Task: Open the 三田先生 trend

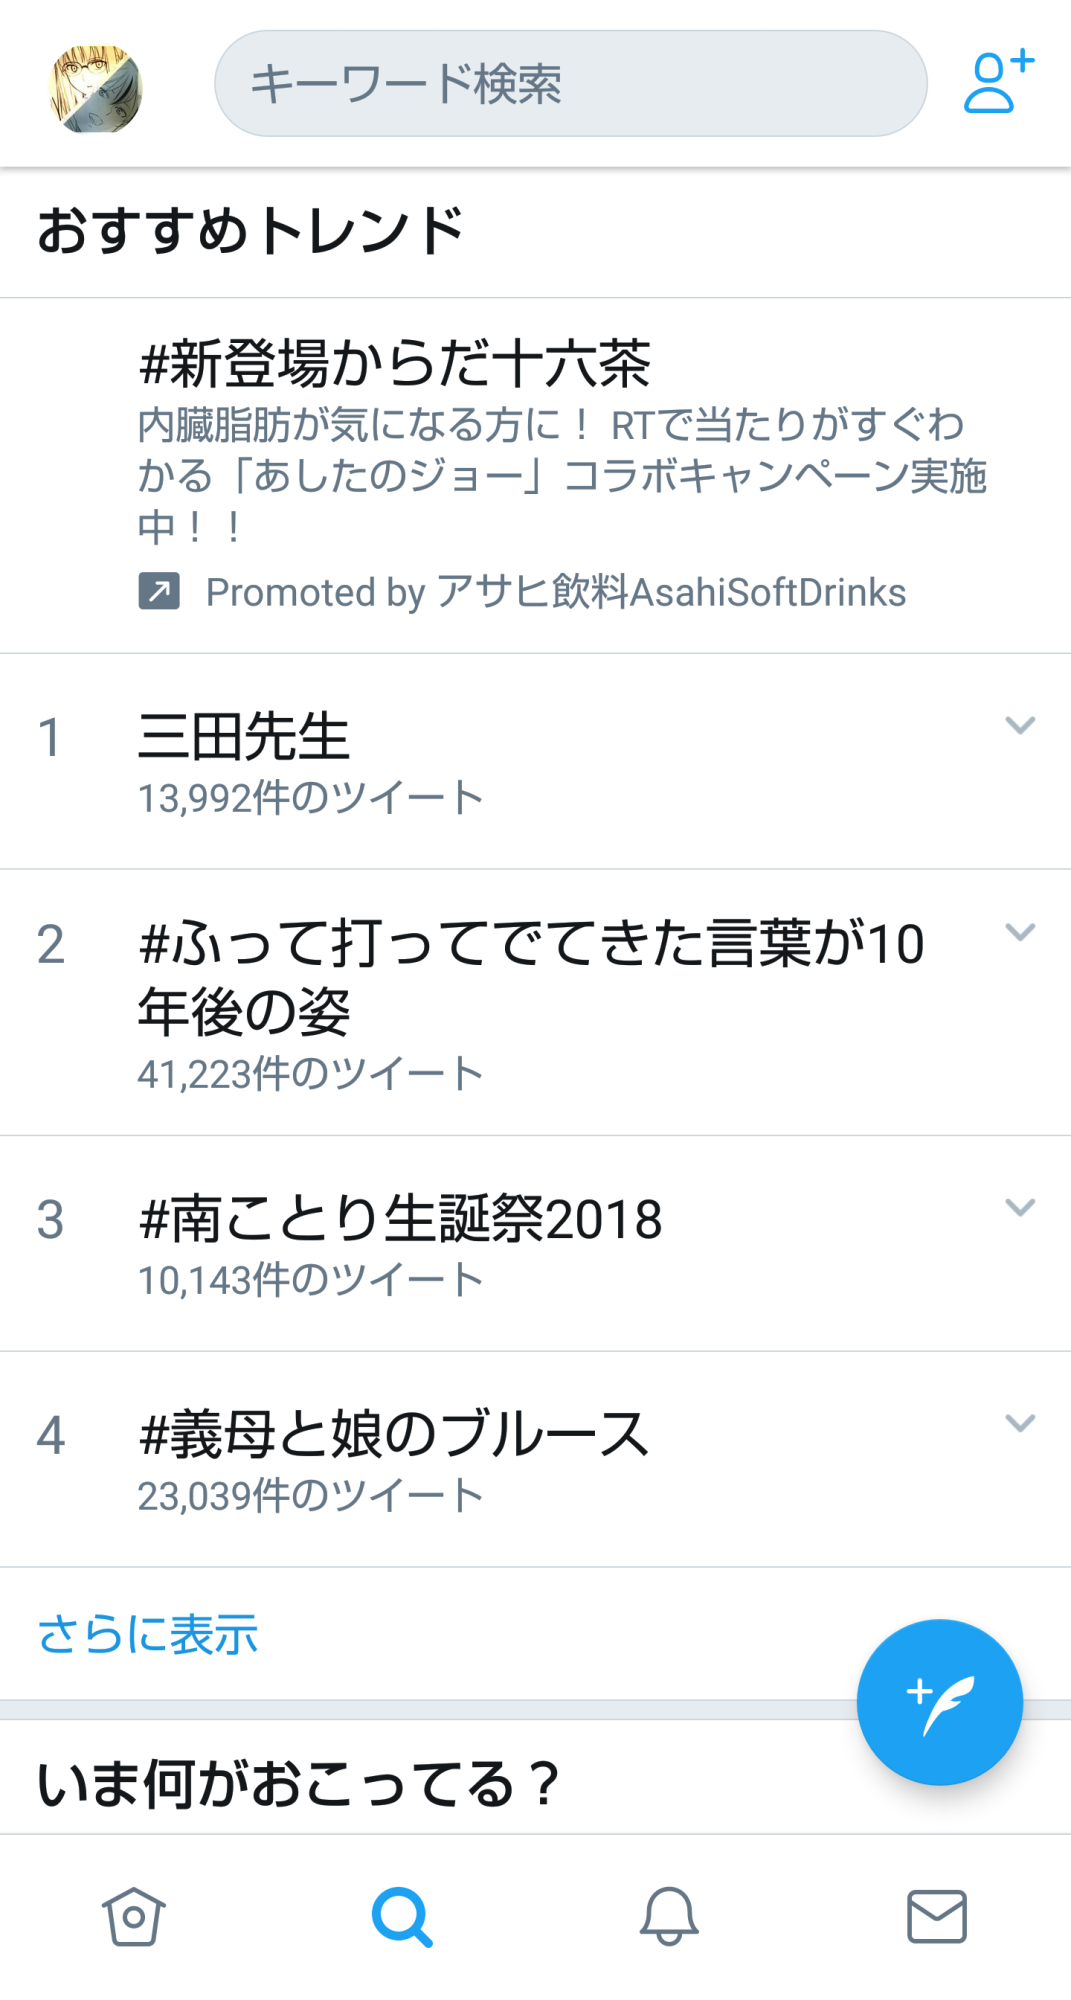Action: click(x=244, y=737)
